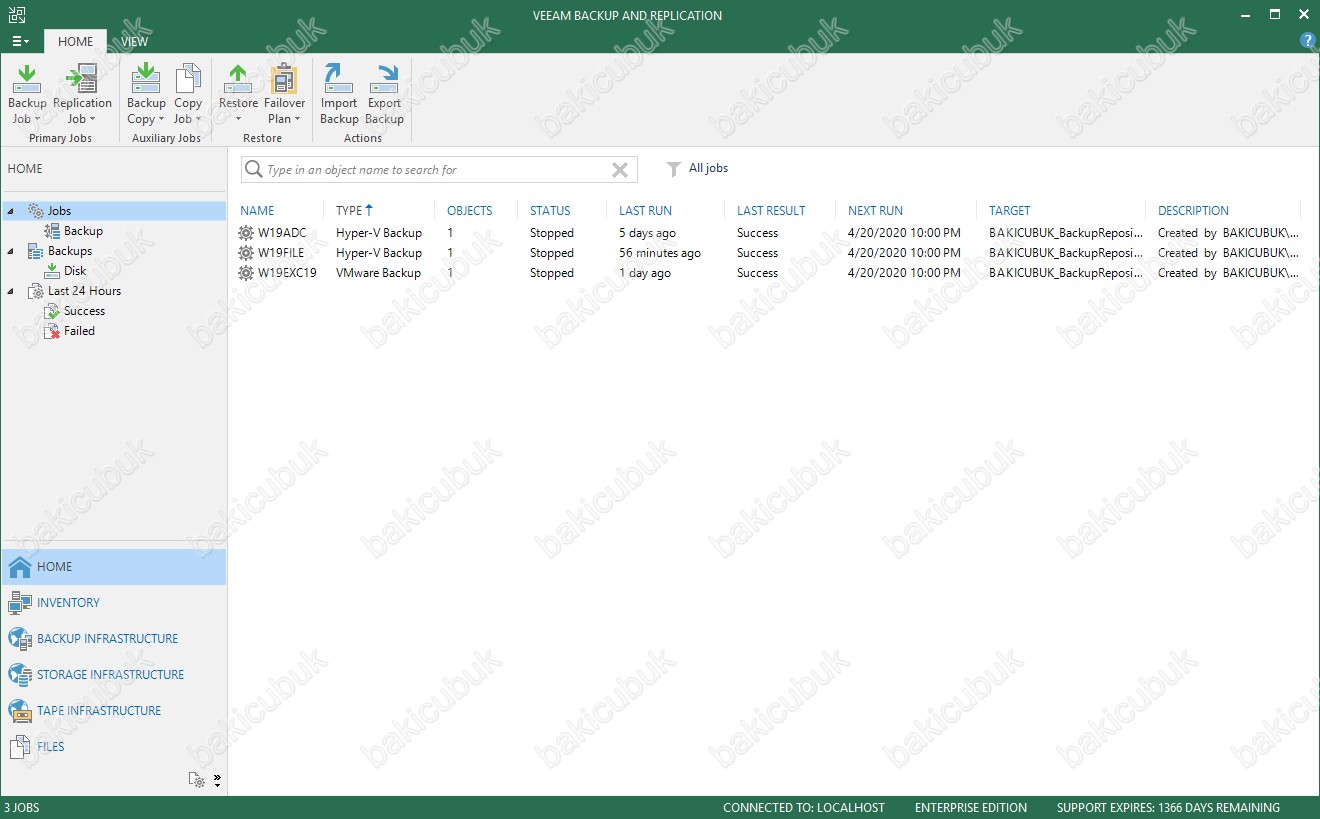Open the BACKUP INFRASTRUCTURE view
Screen dimensions: 1320x819
(x=114, y=639)
